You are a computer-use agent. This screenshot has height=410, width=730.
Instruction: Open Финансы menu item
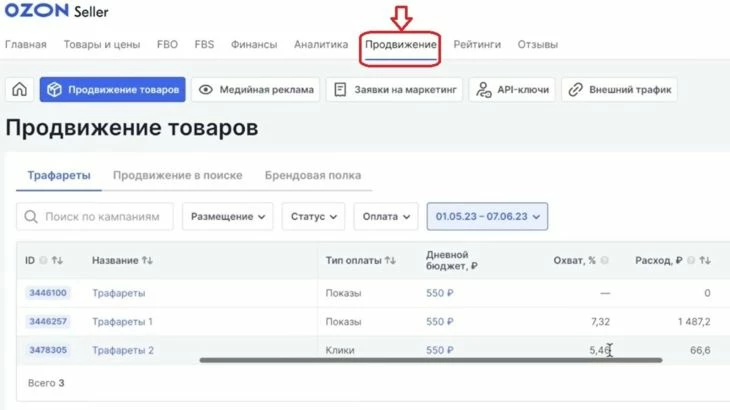(254, 44)
